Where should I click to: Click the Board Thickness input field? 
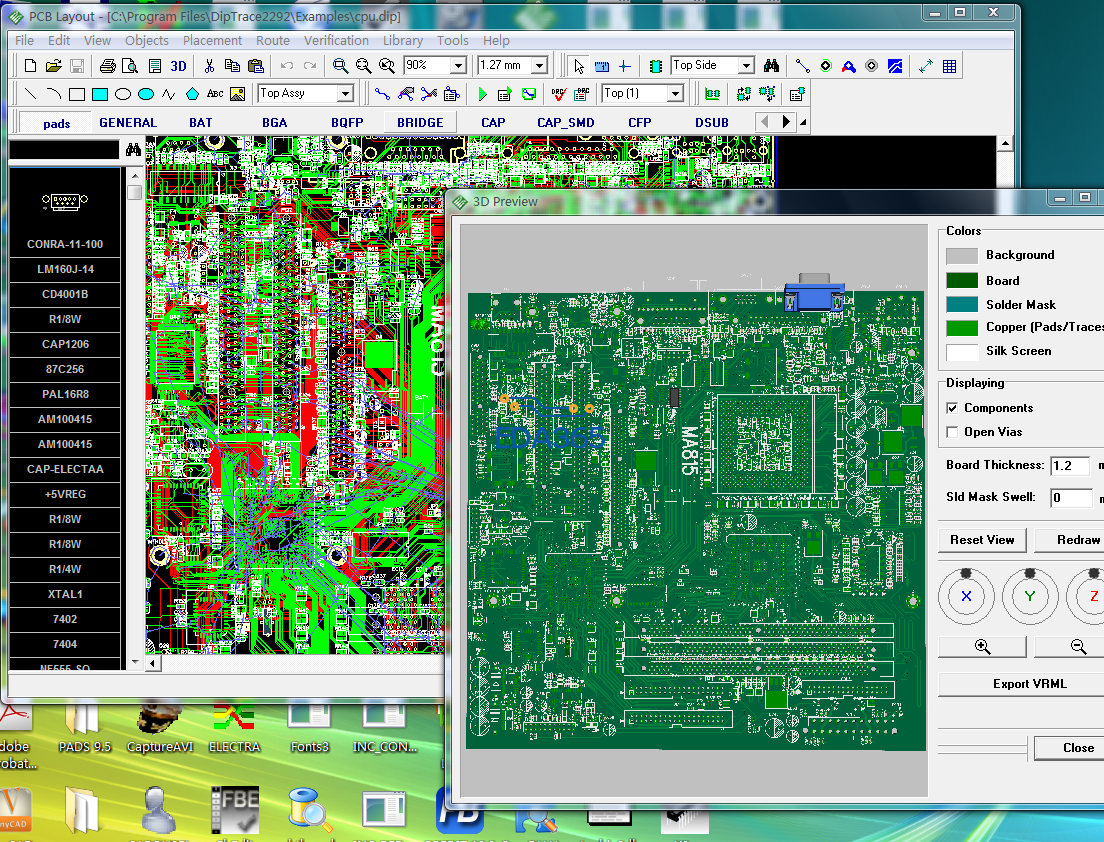1070,466
